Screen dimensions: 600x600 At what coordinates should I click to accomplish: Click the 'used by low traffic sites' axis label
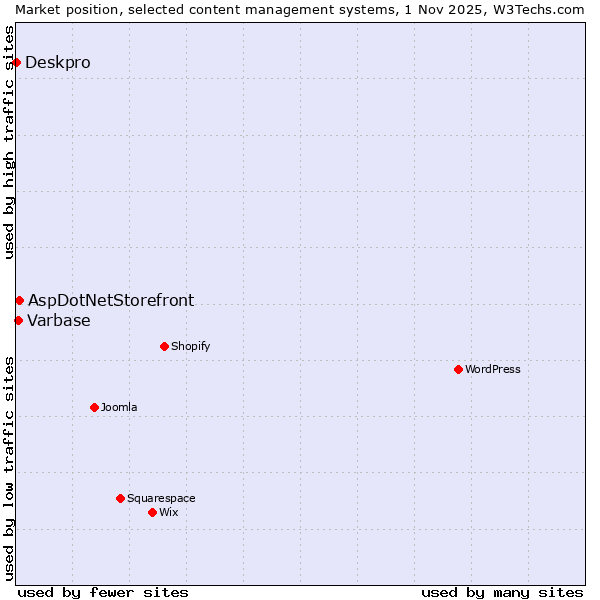(x=9, y=467)
